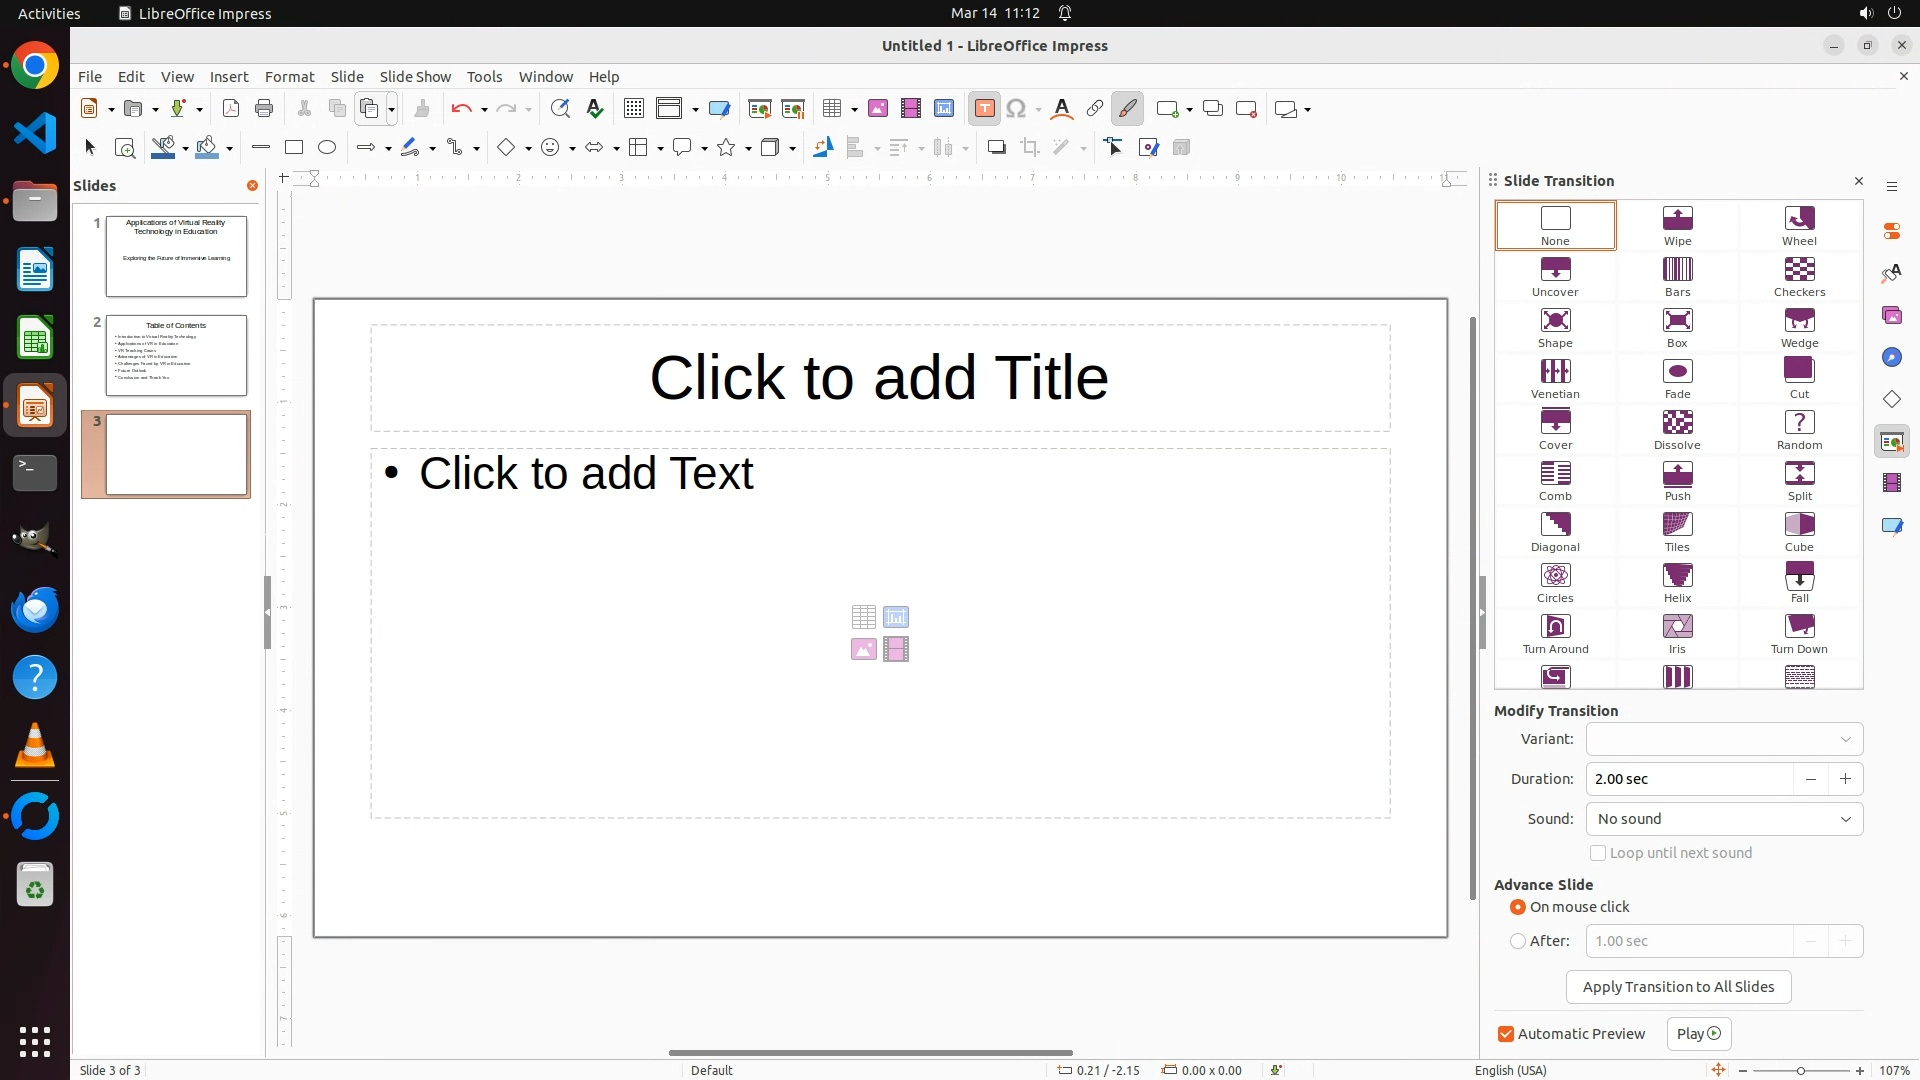Image resolution: width=1920 pixels, height=1080 pixels.
Task: Select the Wipe transition icon
Action: point(1677,225)
